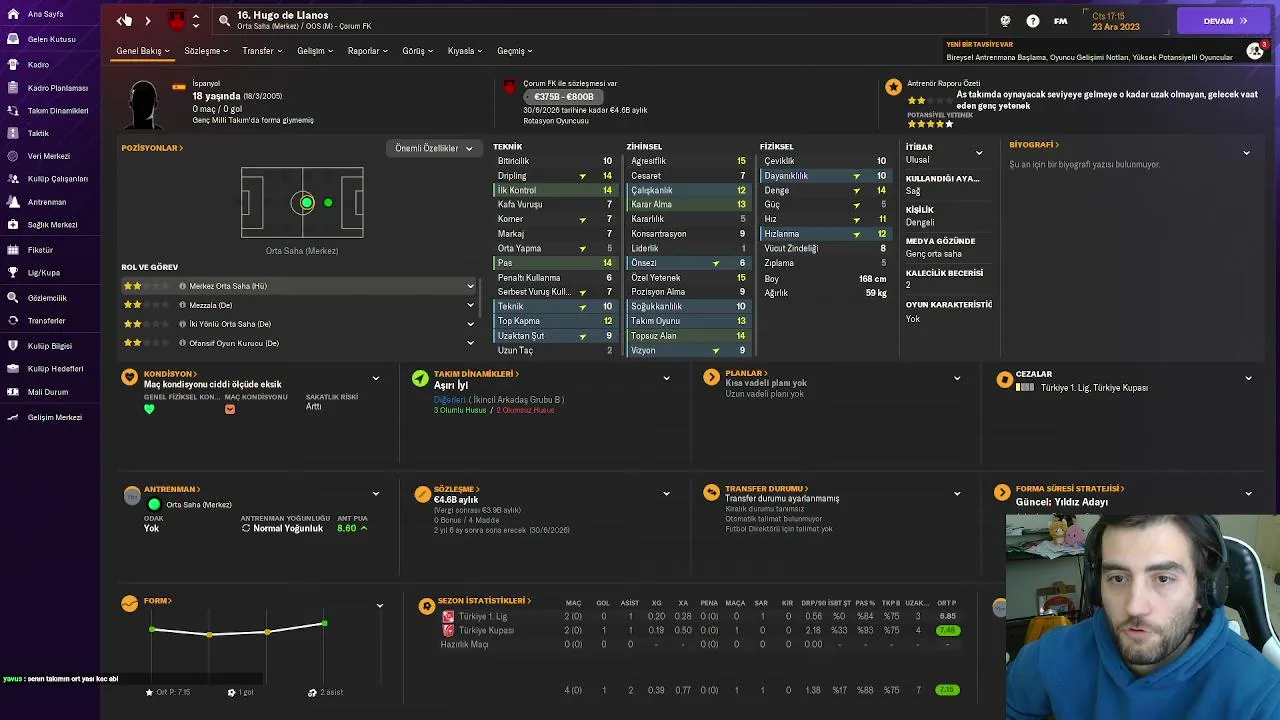Open Antrenman icon in sidebar
Image resolution: width=1280 pixels, height=720 pixels.
[13, 202]
